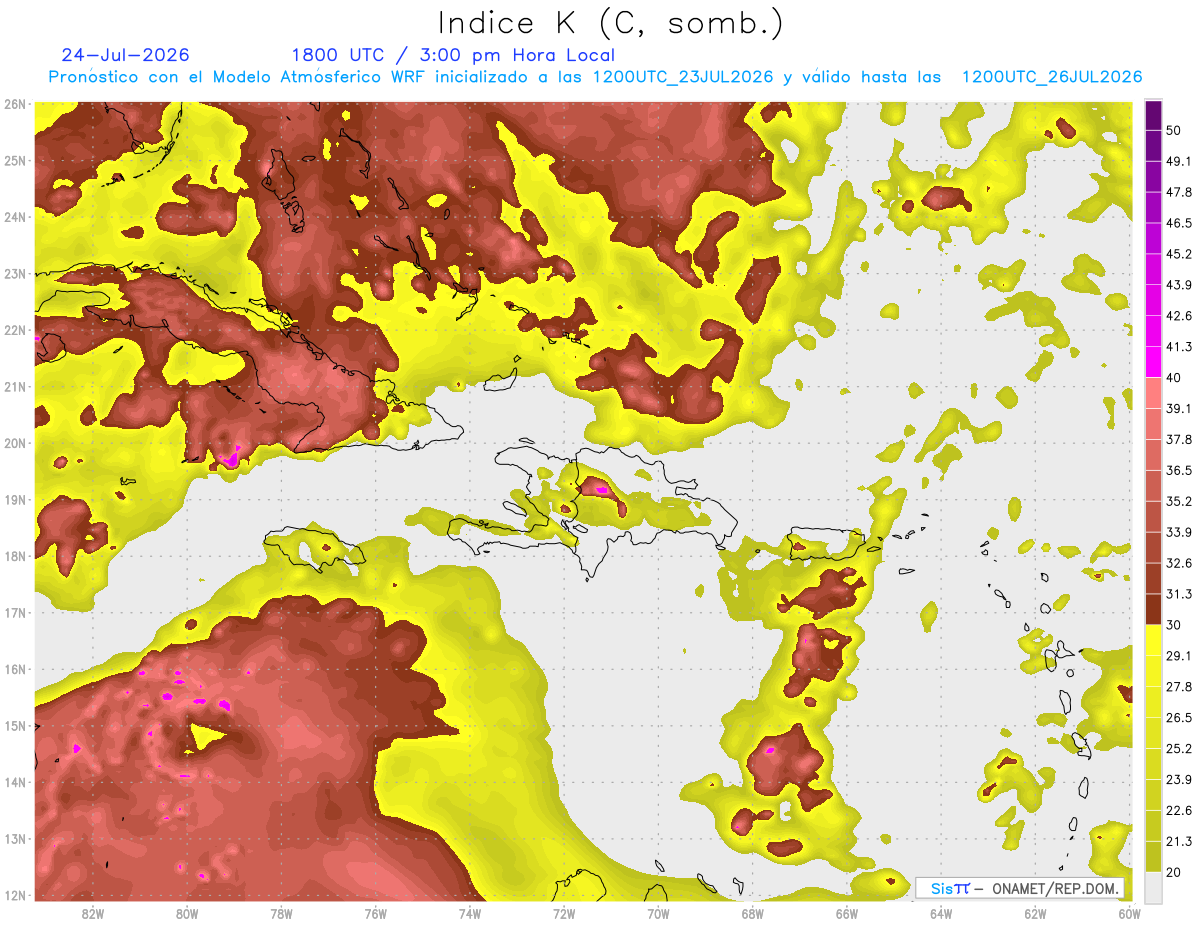Click the "SisTT – ONAMET/REP.DOM." label box
This screenshot has height=927, width=1200.
tap(1020, 888)
